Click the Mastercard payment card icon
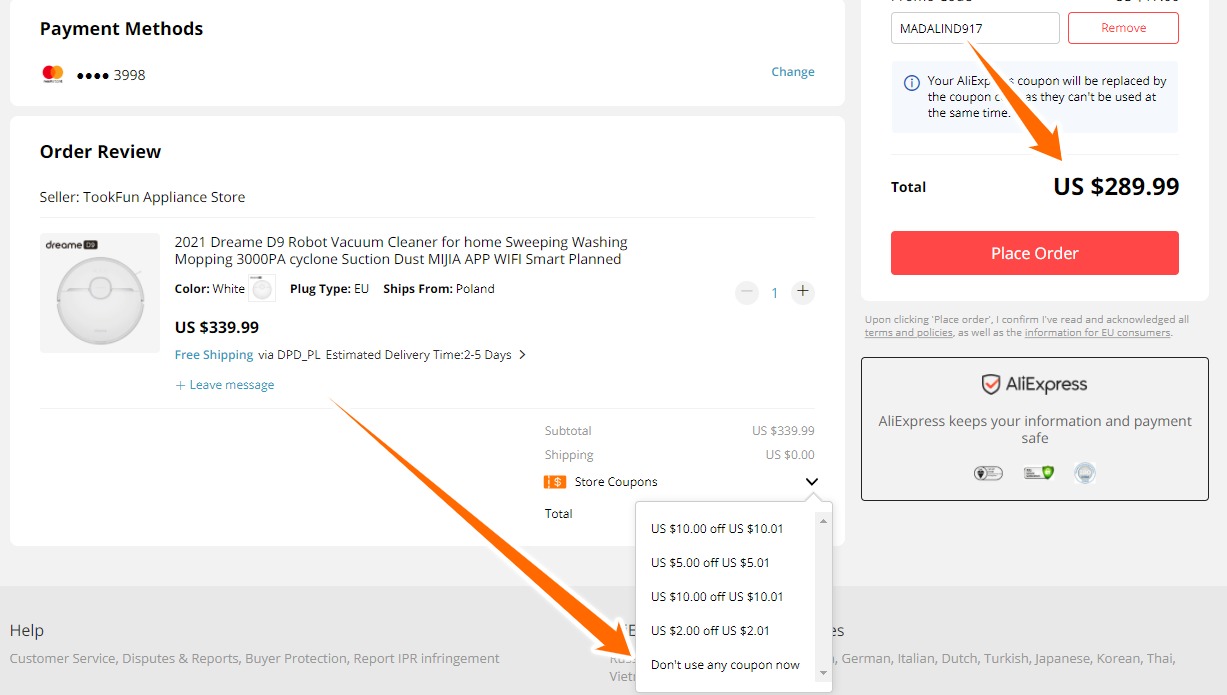This screenshot has height=695, width=1227. point(53,74)
